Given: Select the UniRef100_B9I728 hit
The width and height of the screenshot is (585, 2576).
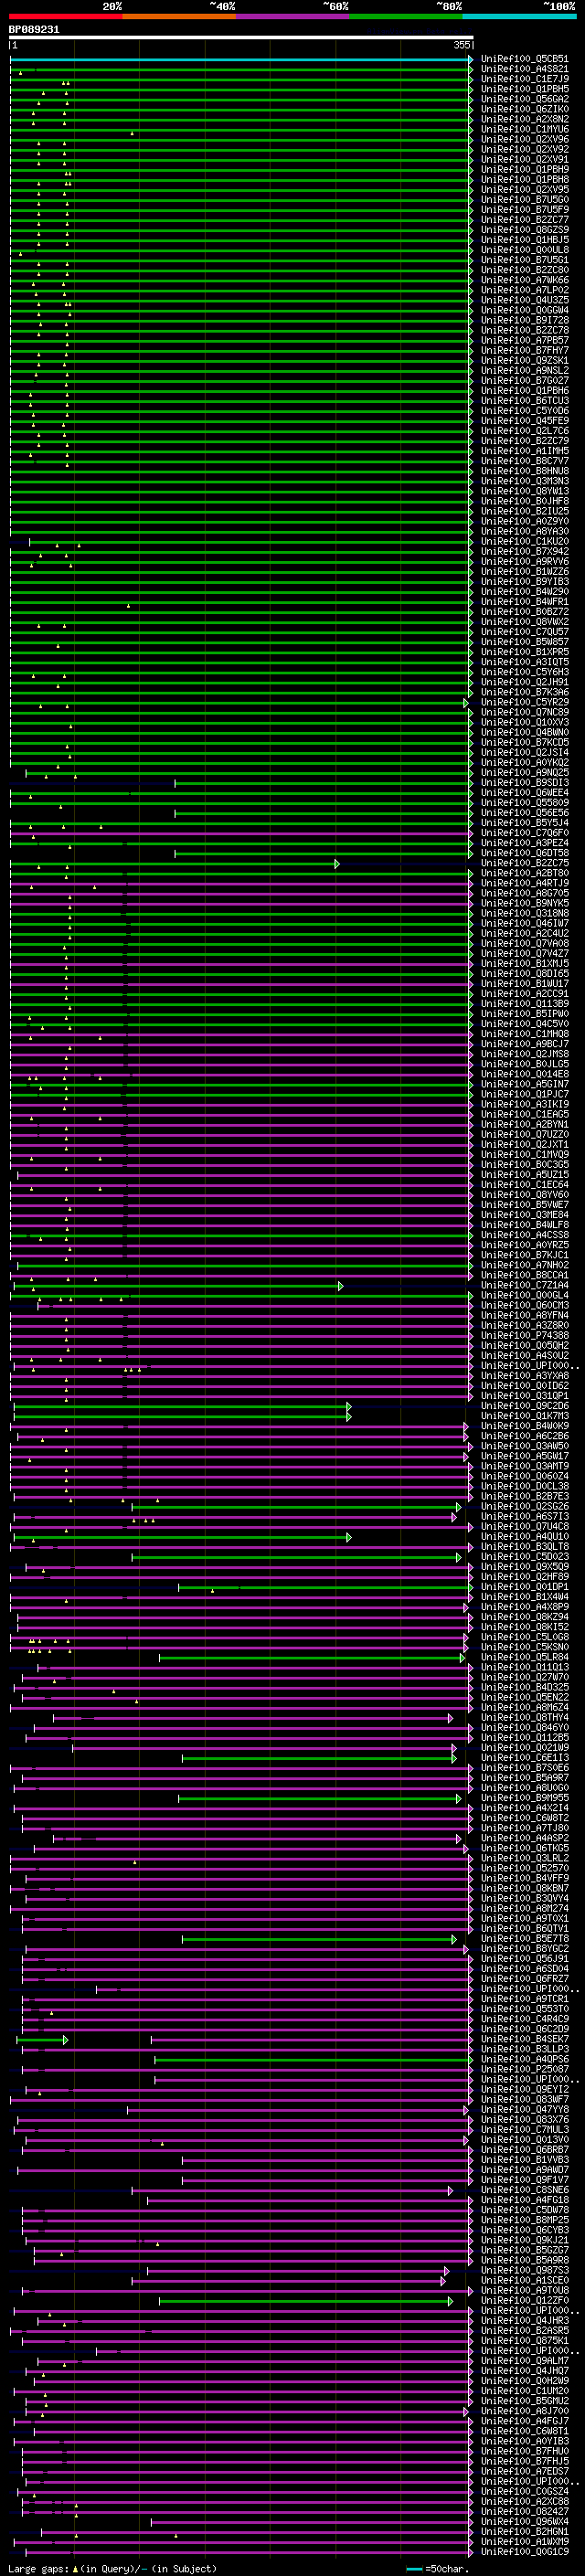Looking at the screenshot, I should 524,321.
